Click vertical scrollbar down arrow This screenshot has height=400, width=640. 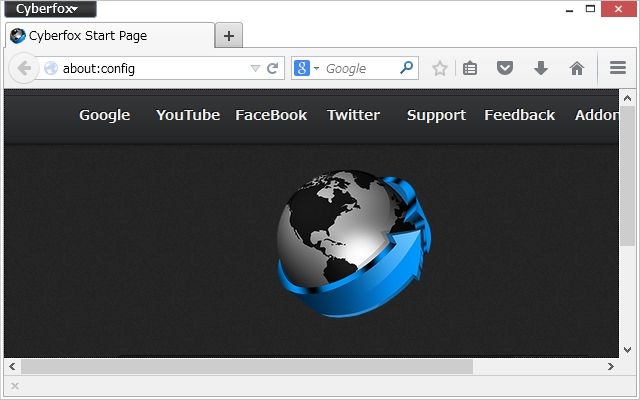[627, 350]
